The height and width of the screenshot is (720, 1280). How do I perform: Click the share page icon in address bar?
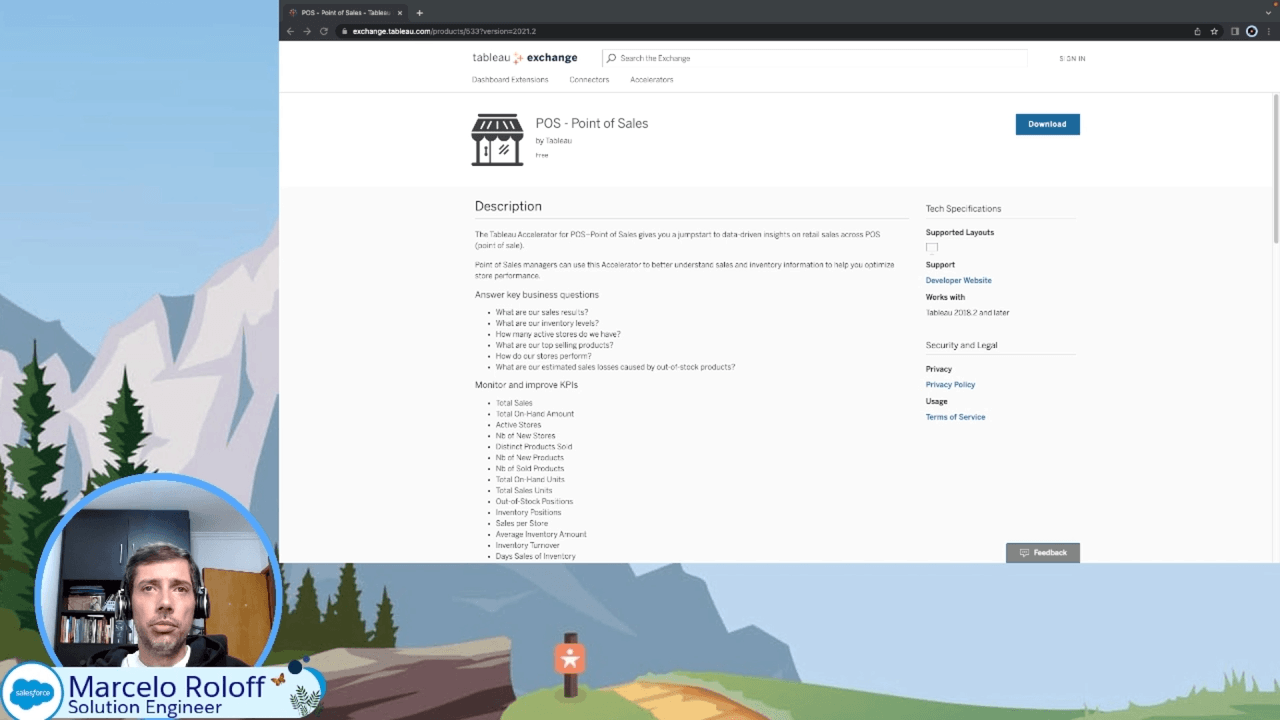1197,31
